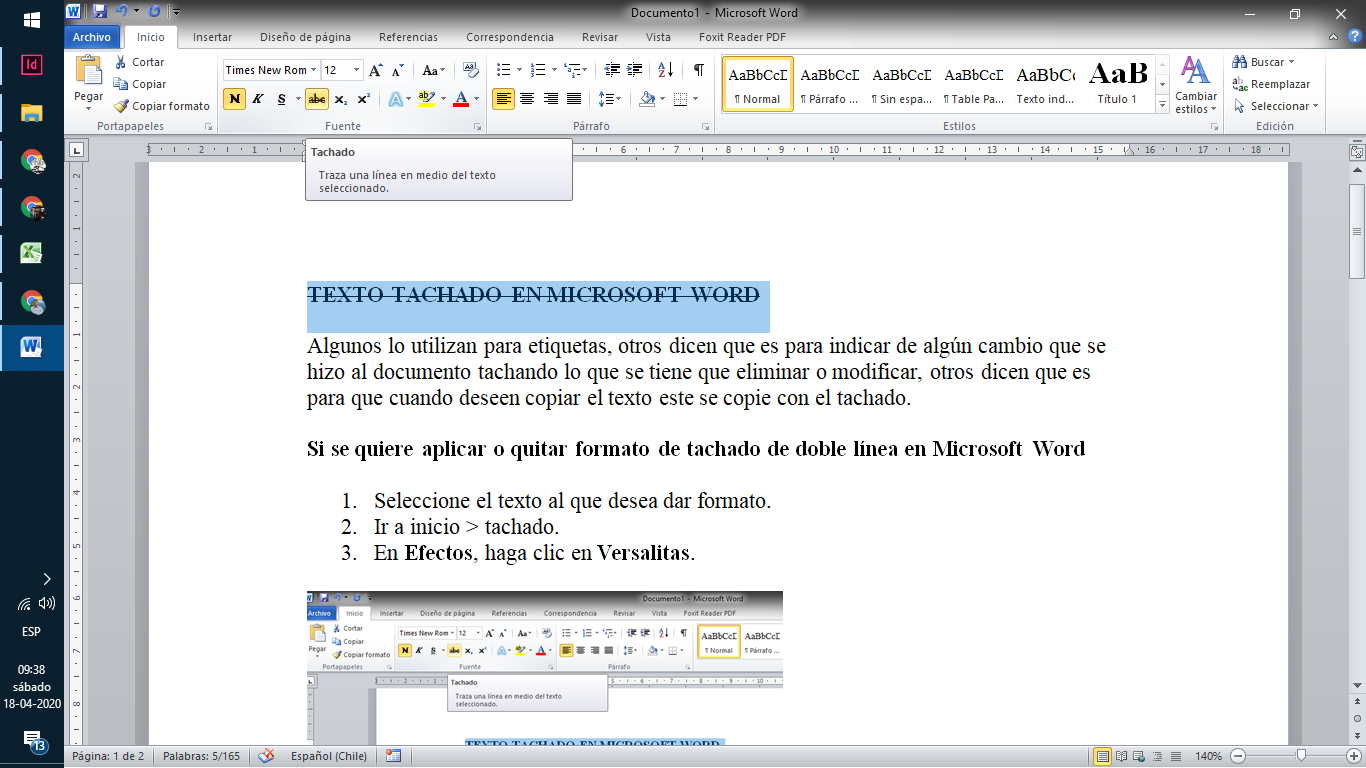
Task: Switch to the Insertar tab
Action: point(212,37)
